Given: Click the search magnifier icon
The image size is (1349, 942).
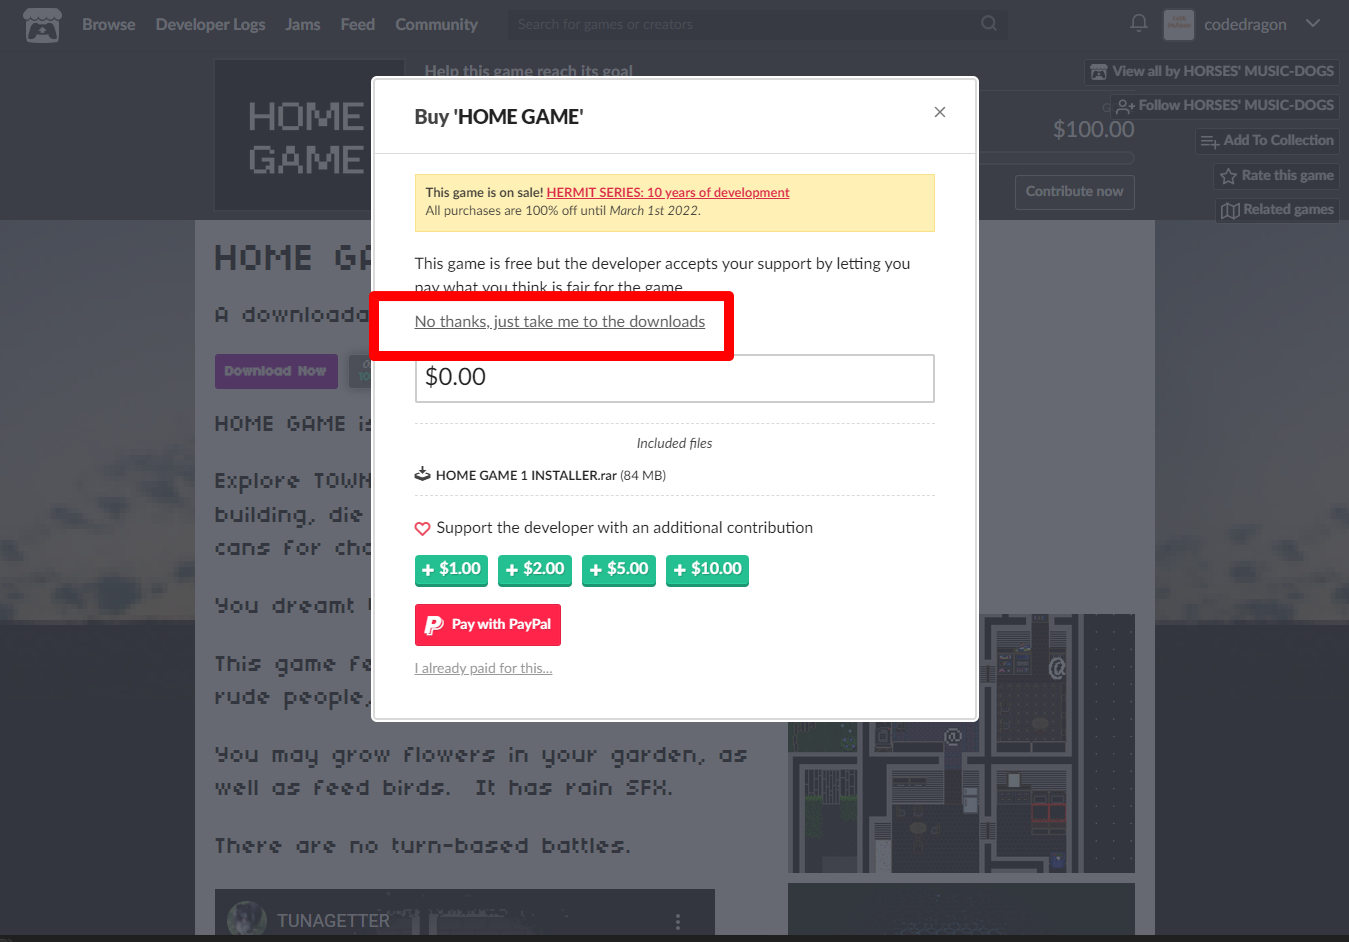Looking at the screenshot, I should point(989,23).
